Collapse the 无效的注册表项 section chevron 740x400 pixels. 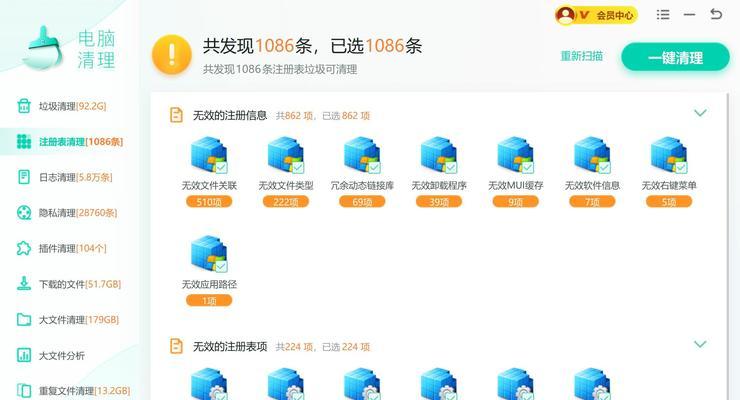coord(700,344)
